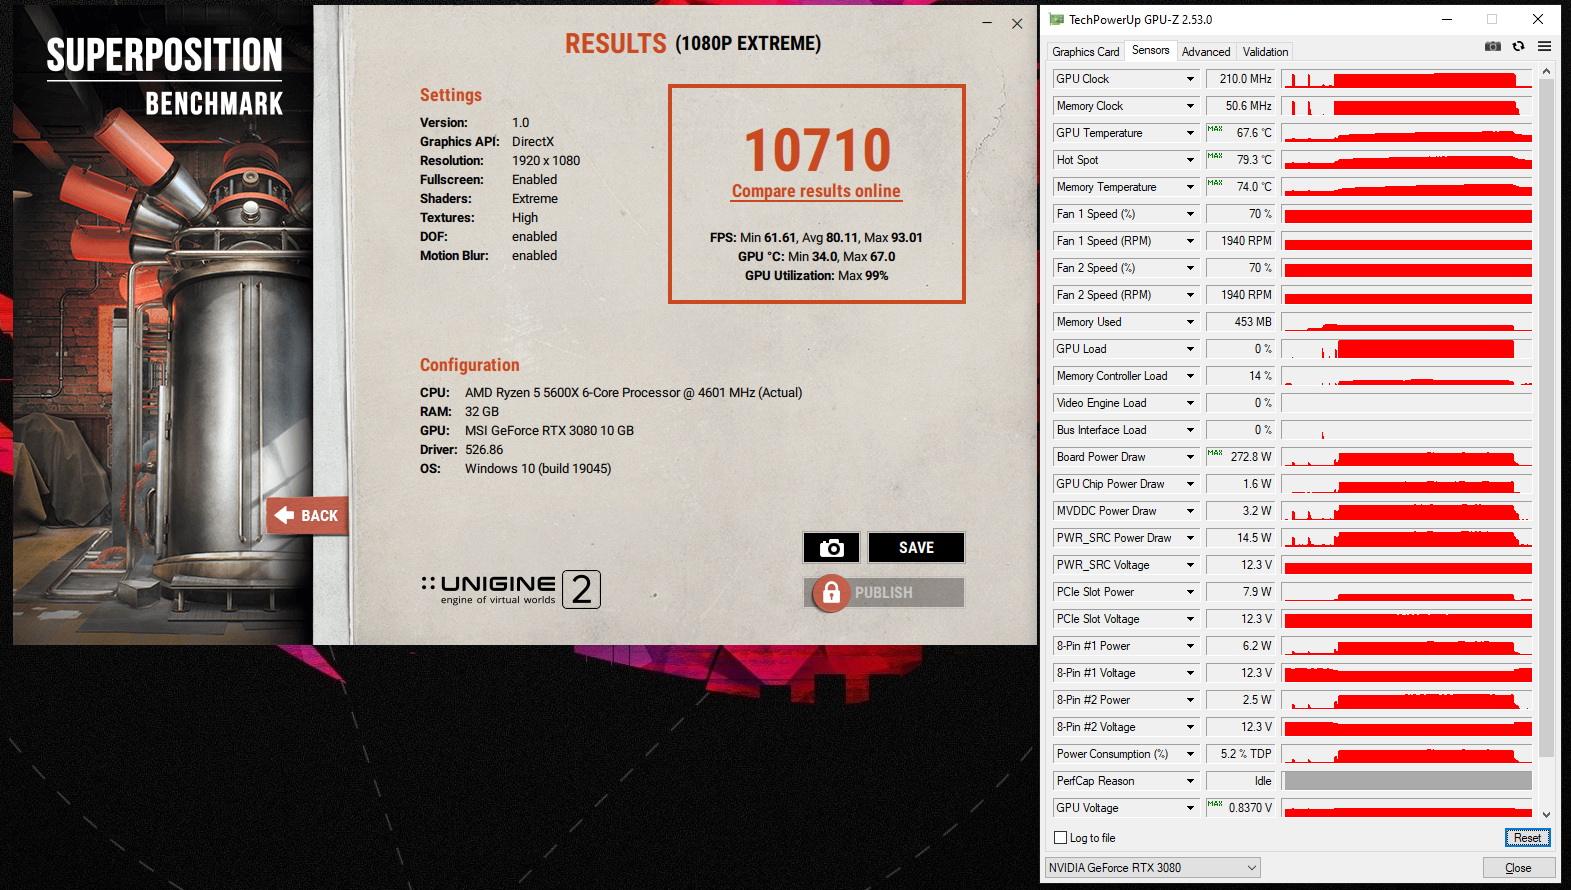Click the GPU Temperature 67.6 °C value
Viewport: 1571px width, 890px height.
point(1240,133)
